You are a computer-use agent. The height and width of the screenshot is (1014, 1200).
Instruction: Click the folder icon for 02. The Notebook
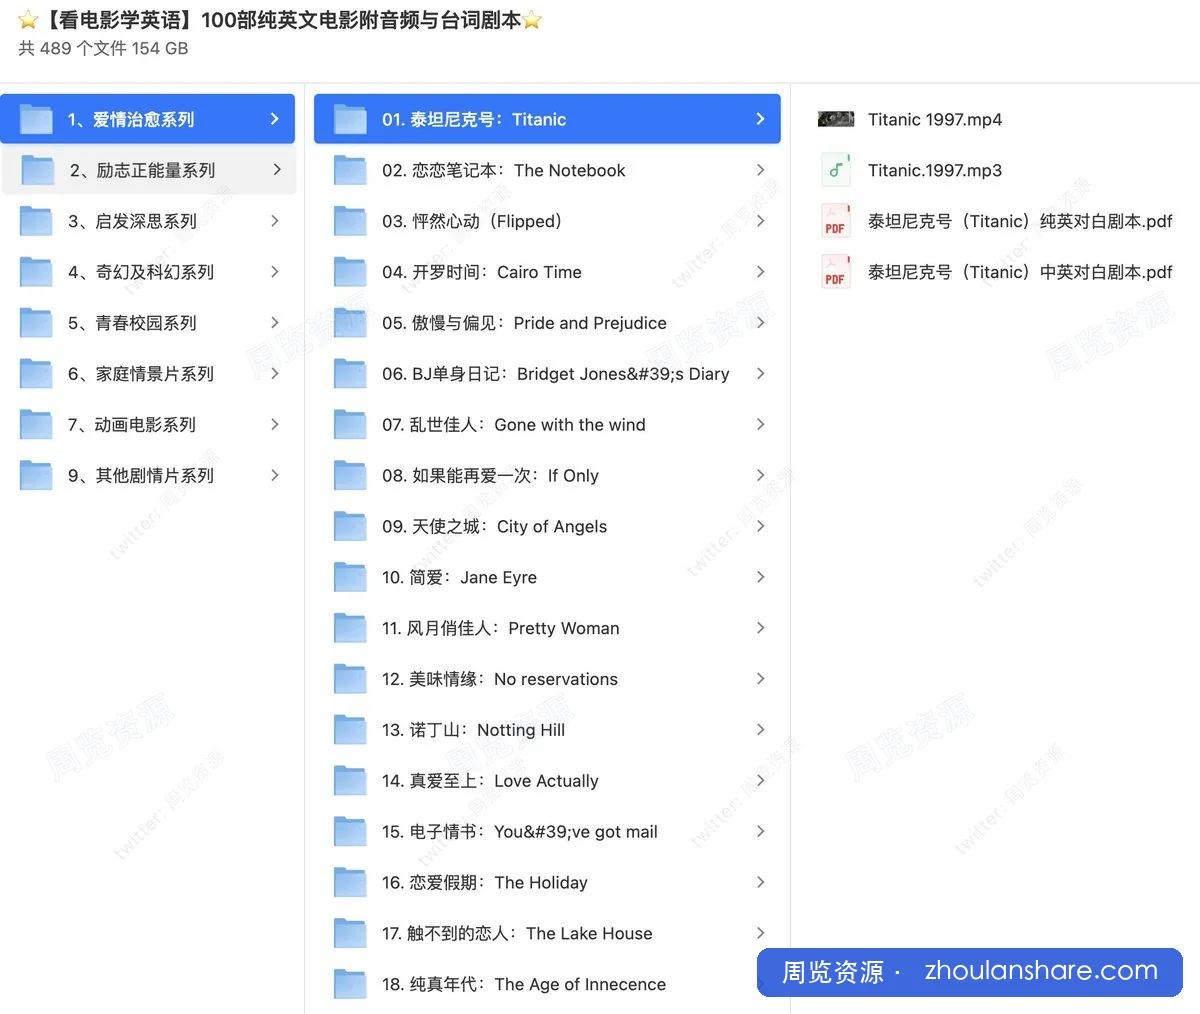tap(350, 170)
